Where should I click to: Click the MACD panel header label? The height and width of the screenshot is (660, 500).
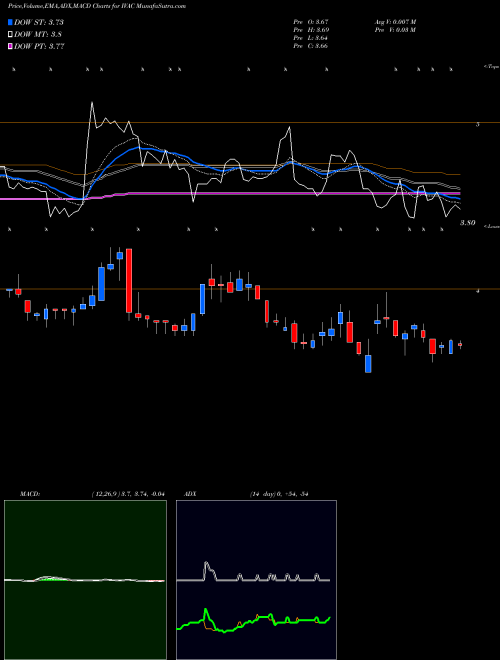coord(30,494)
